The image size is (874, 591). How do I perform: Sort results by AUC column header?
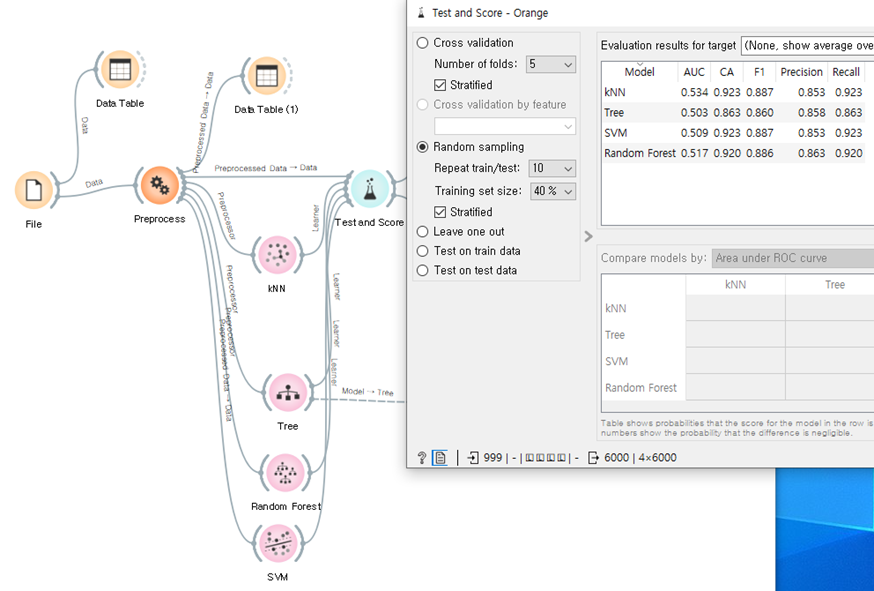(694, 72)
